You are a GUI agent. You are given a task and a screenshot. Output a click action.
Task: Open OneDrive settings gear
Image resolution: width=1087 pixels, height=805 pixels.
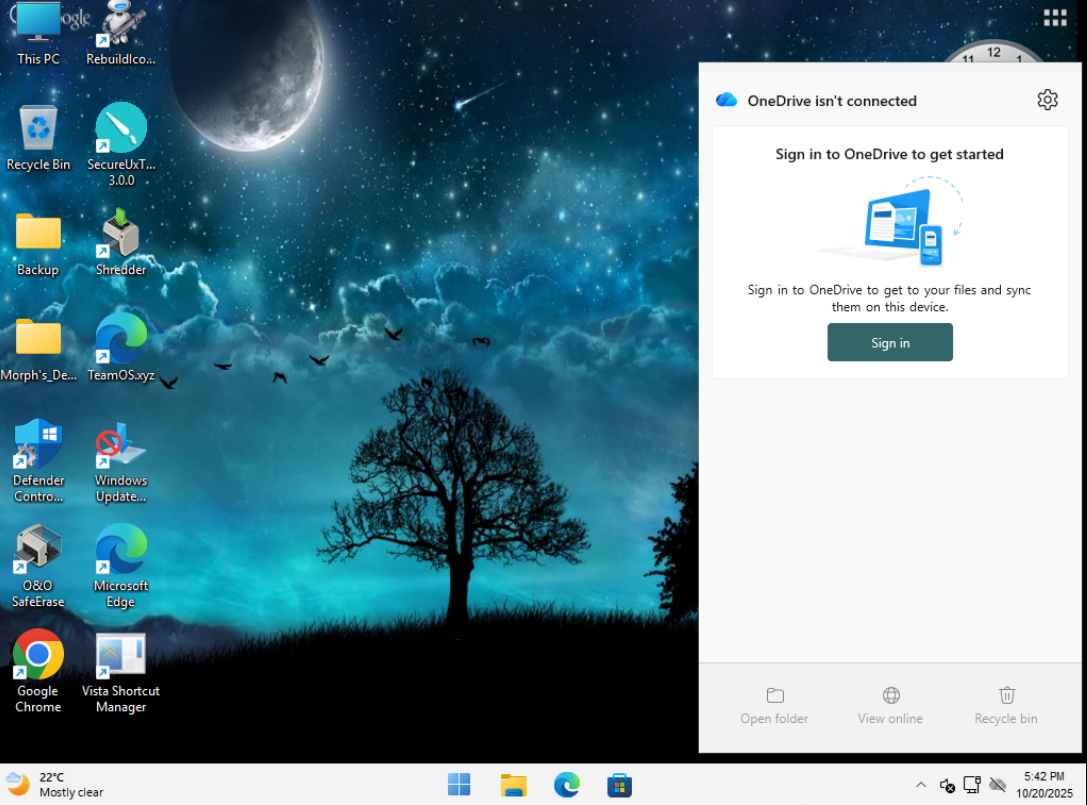pos(1047,100)
